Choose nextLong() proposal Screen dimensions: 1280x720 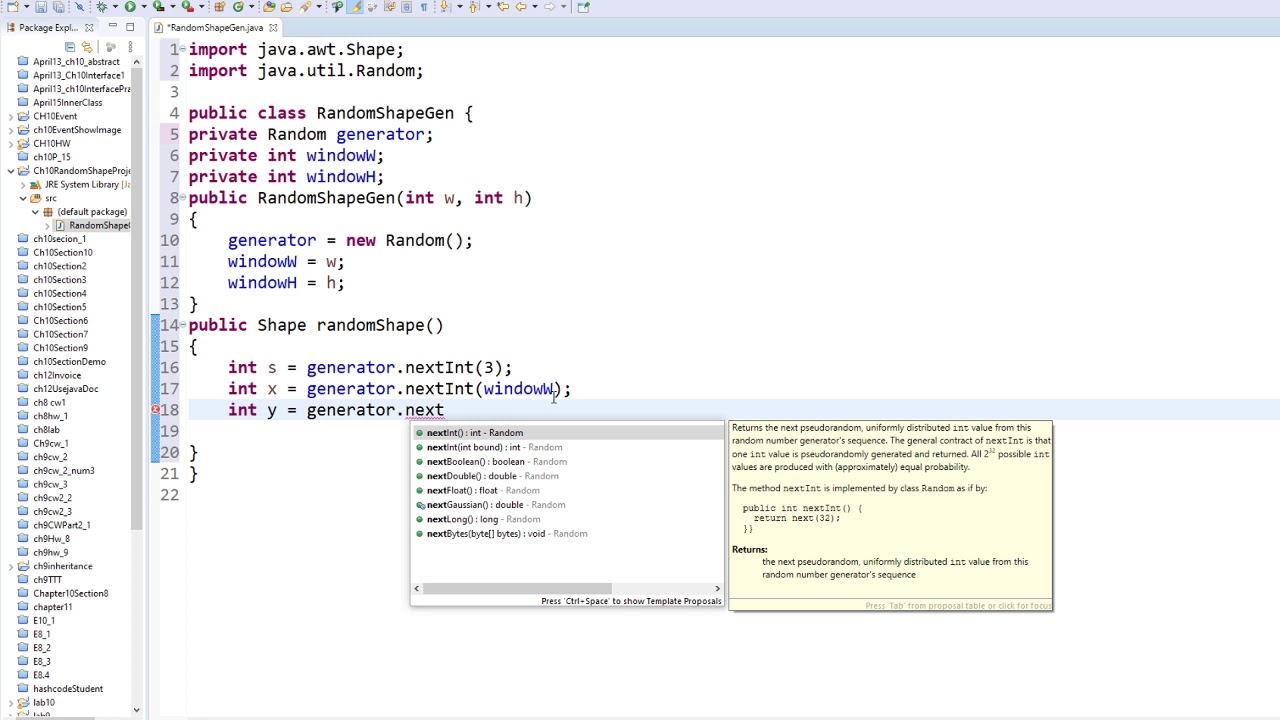coord(567,519)
